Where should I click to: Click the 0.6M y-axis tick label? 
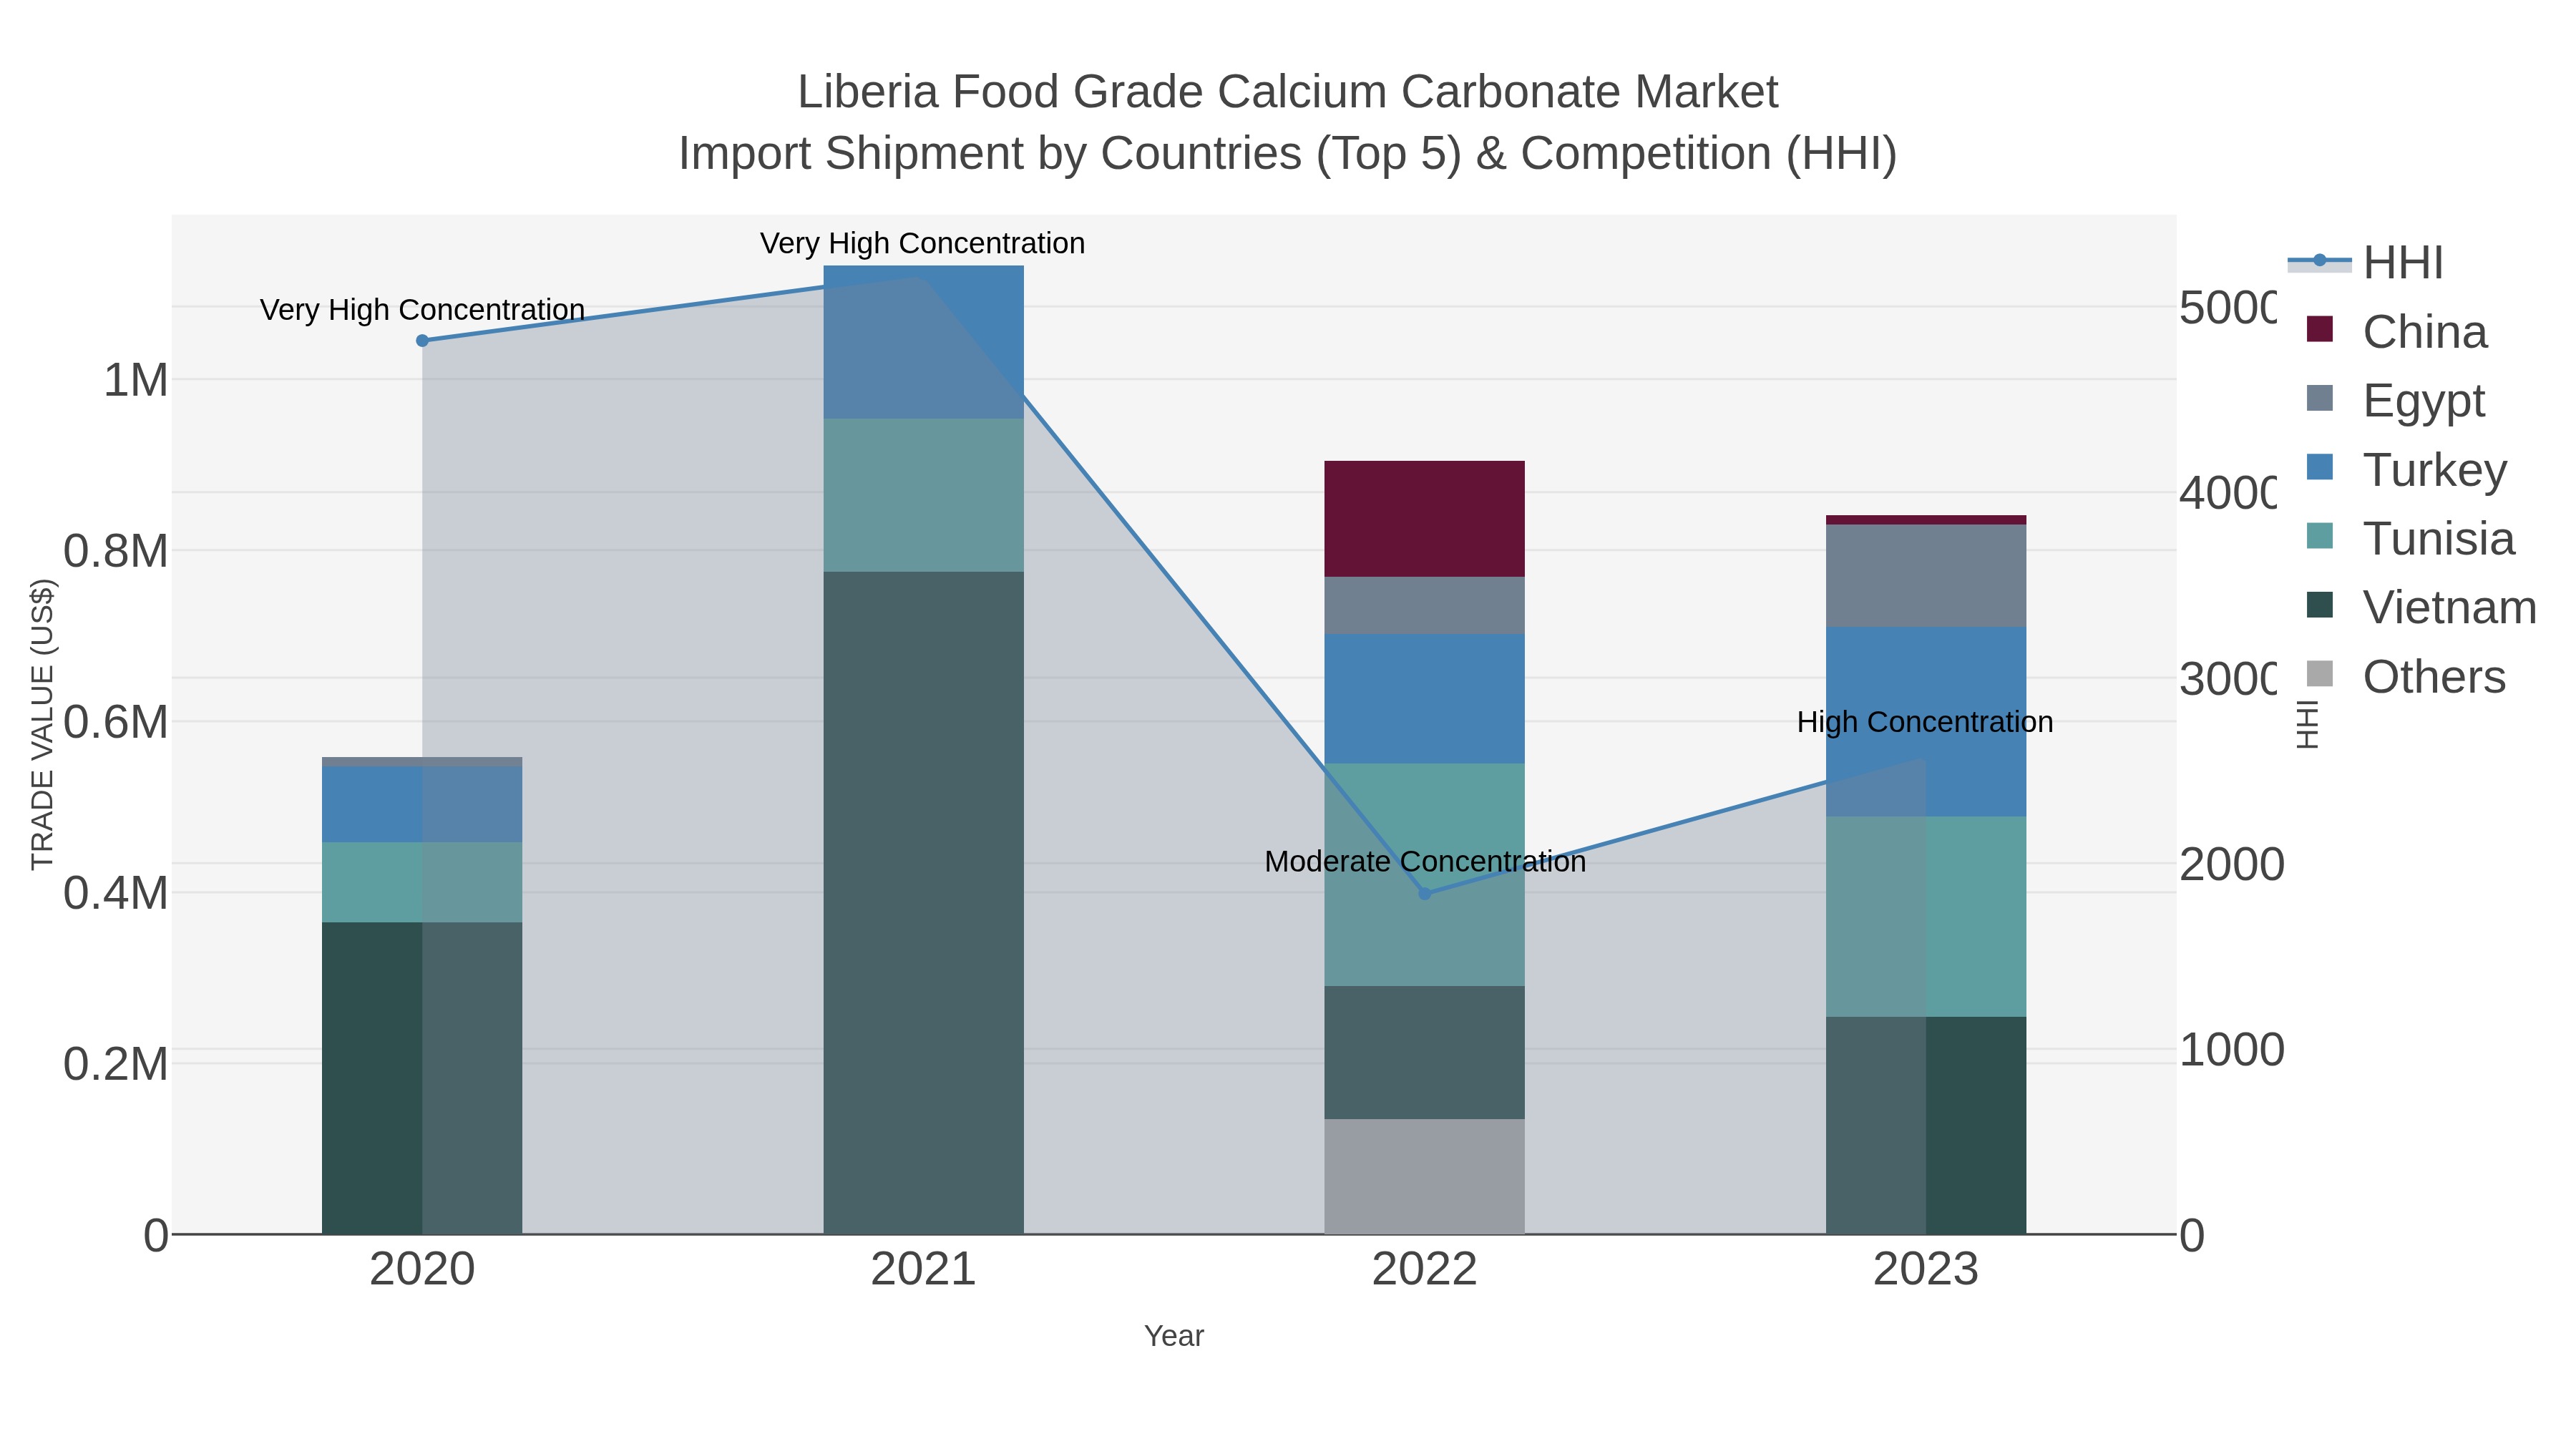click(116, 723)
